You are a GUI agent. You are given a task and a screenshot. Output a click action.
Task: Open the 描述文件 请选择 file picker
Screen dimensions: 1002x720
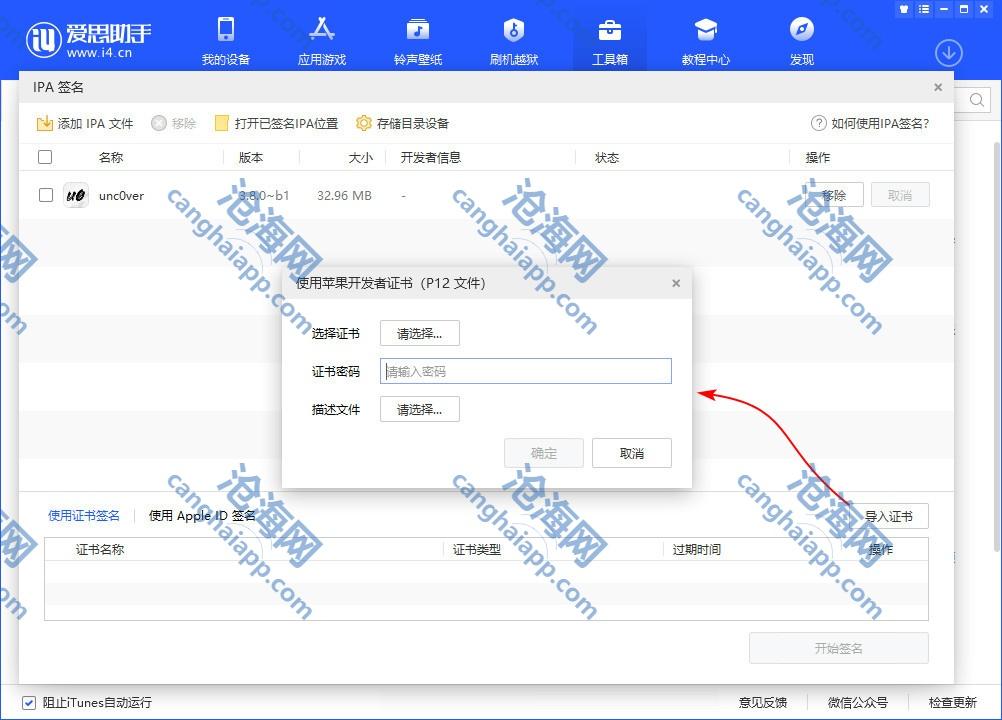pos(419,409)
